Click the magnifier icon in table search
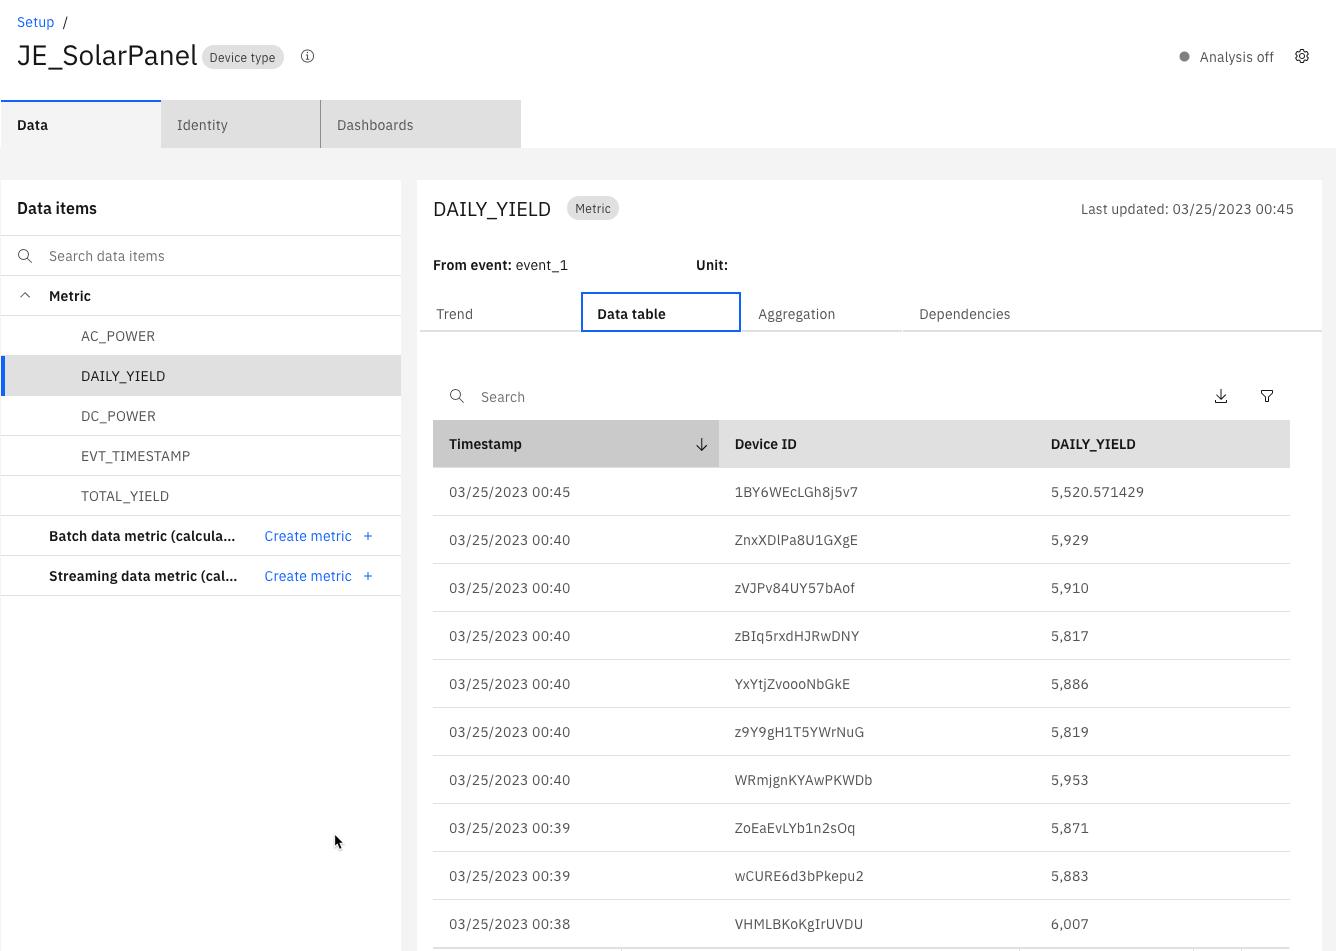The image size is (1336, 951). [457, 396]
